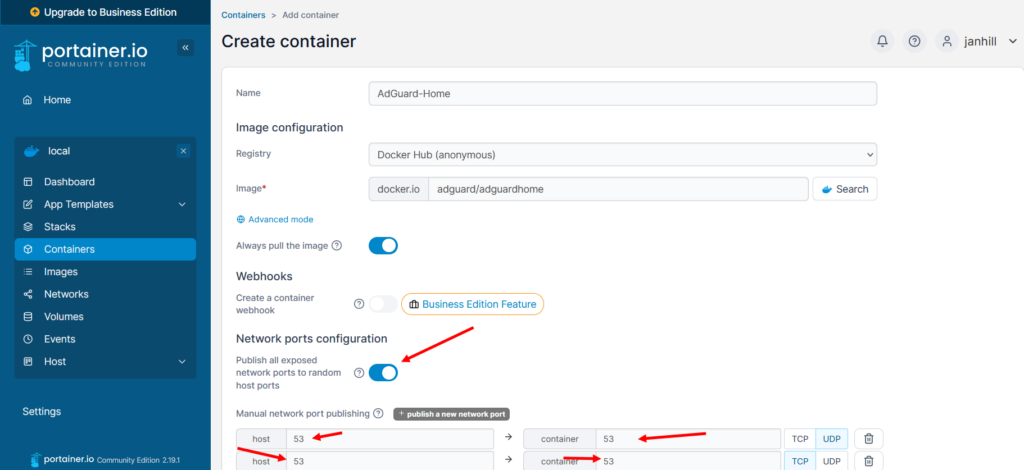Viewport: 1024px width, 470px height.
Task: Click help icon next to Always pull the image
Action: pos(337,245)
